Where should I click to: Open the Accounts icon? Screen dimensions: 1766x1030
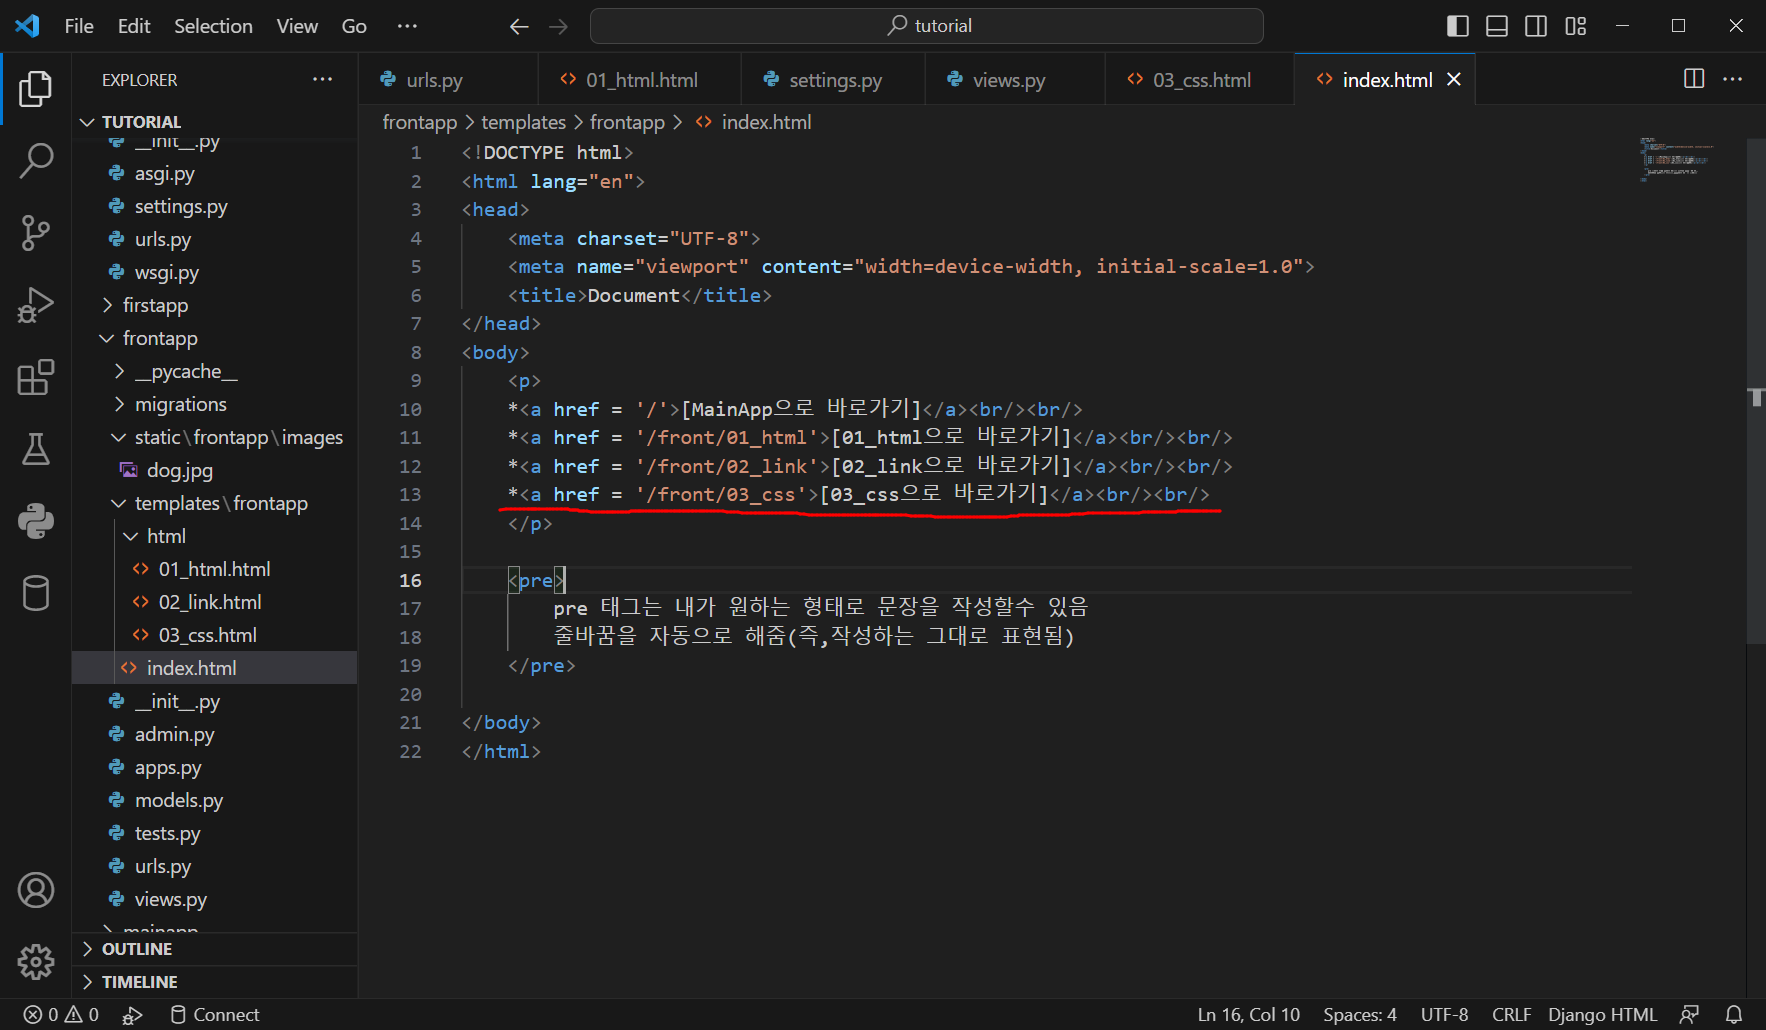pos(36,890)
